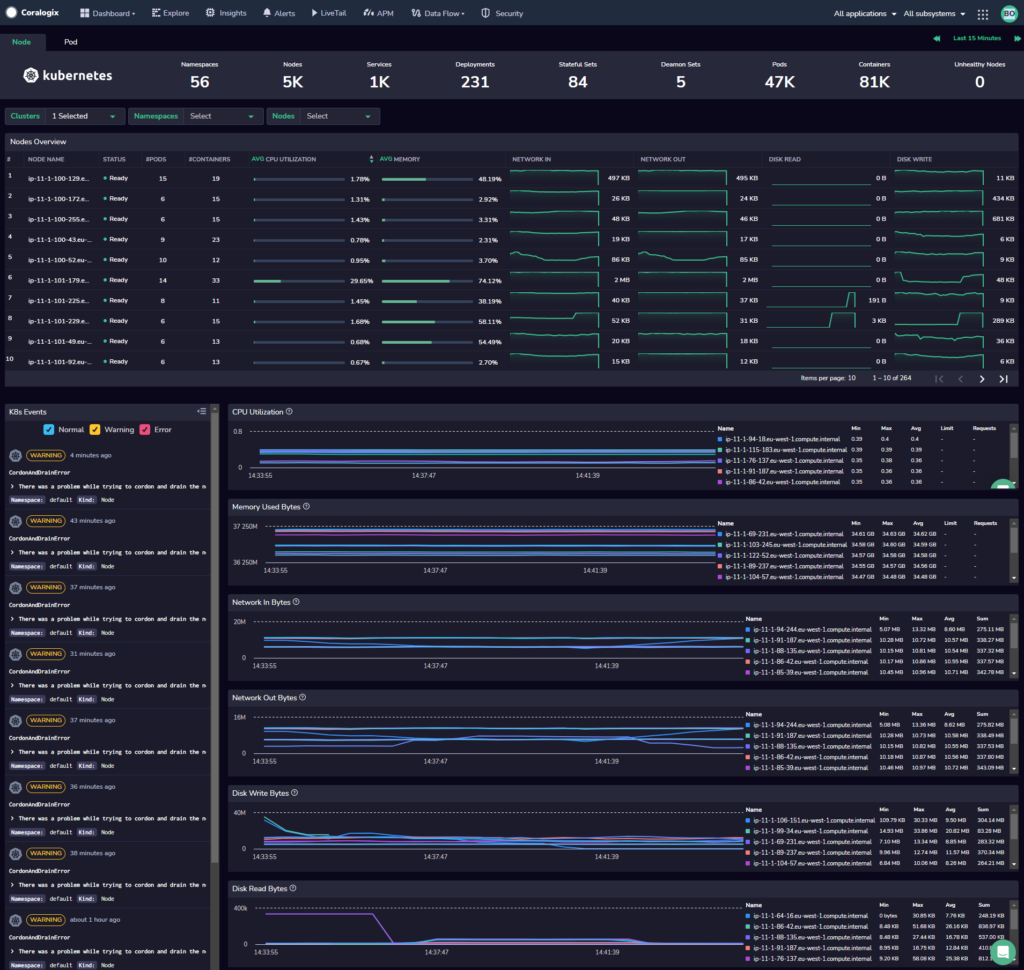Open the All subsystems dropdown
Viewport: 1024px width, 970px height.
pos(935,14)
